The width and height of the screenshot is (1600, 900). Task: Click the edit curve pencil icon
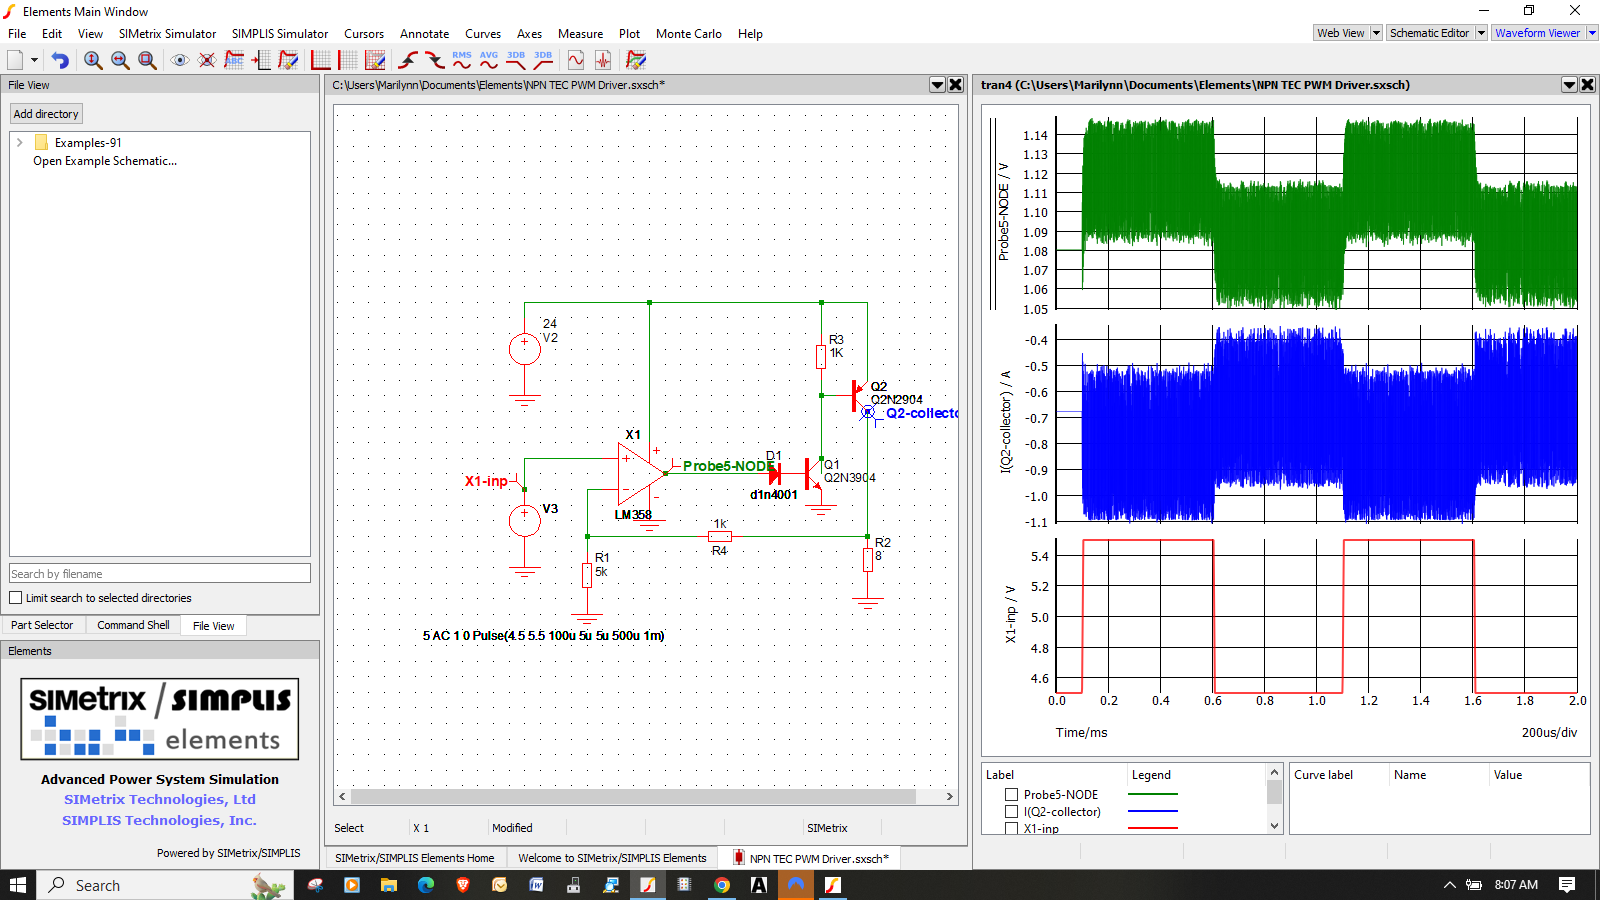pyautogui.click(x=288, y=60)
